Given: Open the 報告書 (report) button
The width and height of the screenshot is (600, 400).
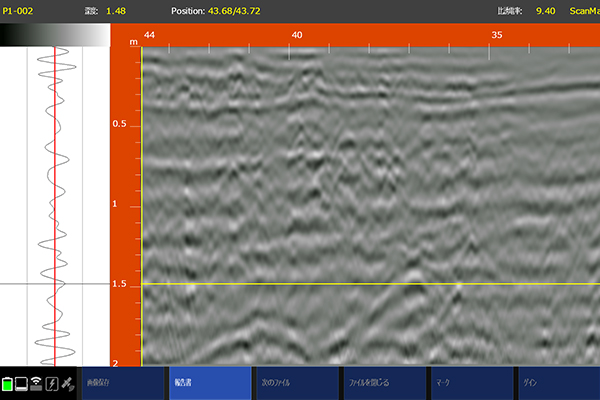Looking at the screenshot, I should click(207, 383).
